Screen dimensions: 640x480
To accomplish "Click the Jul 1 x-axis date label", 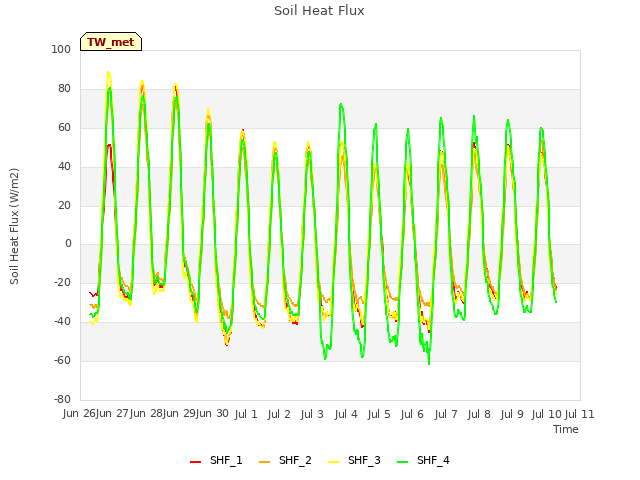I will pos(246,414).
